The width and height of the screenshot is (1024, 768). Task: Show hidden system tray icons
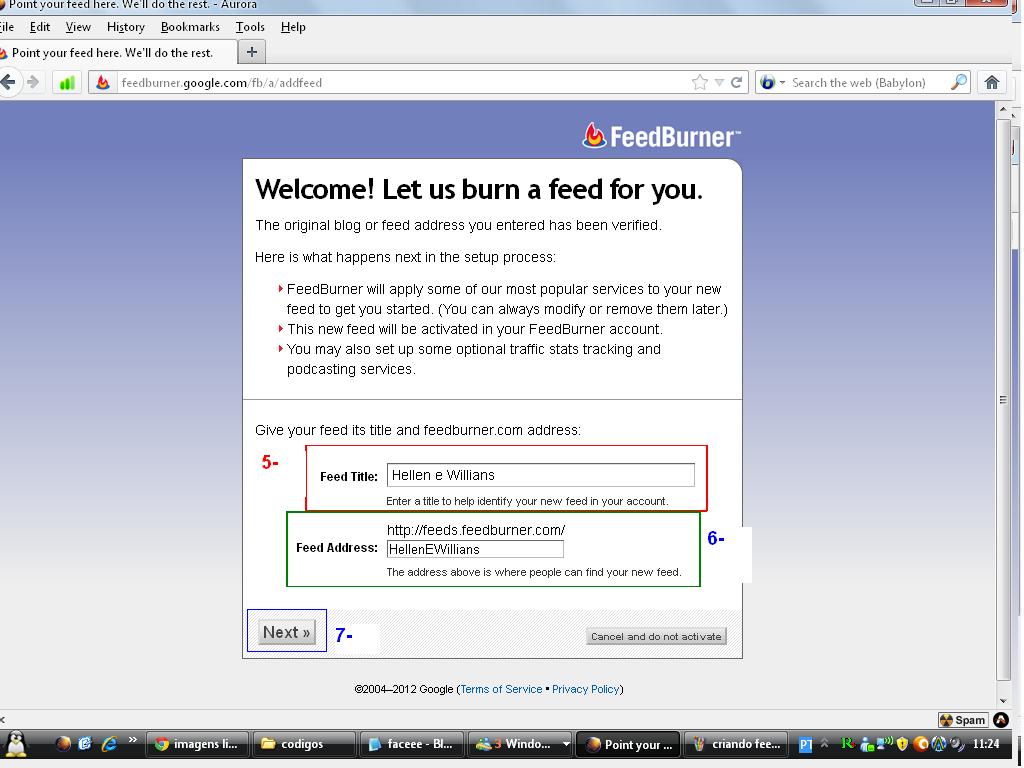824,743
